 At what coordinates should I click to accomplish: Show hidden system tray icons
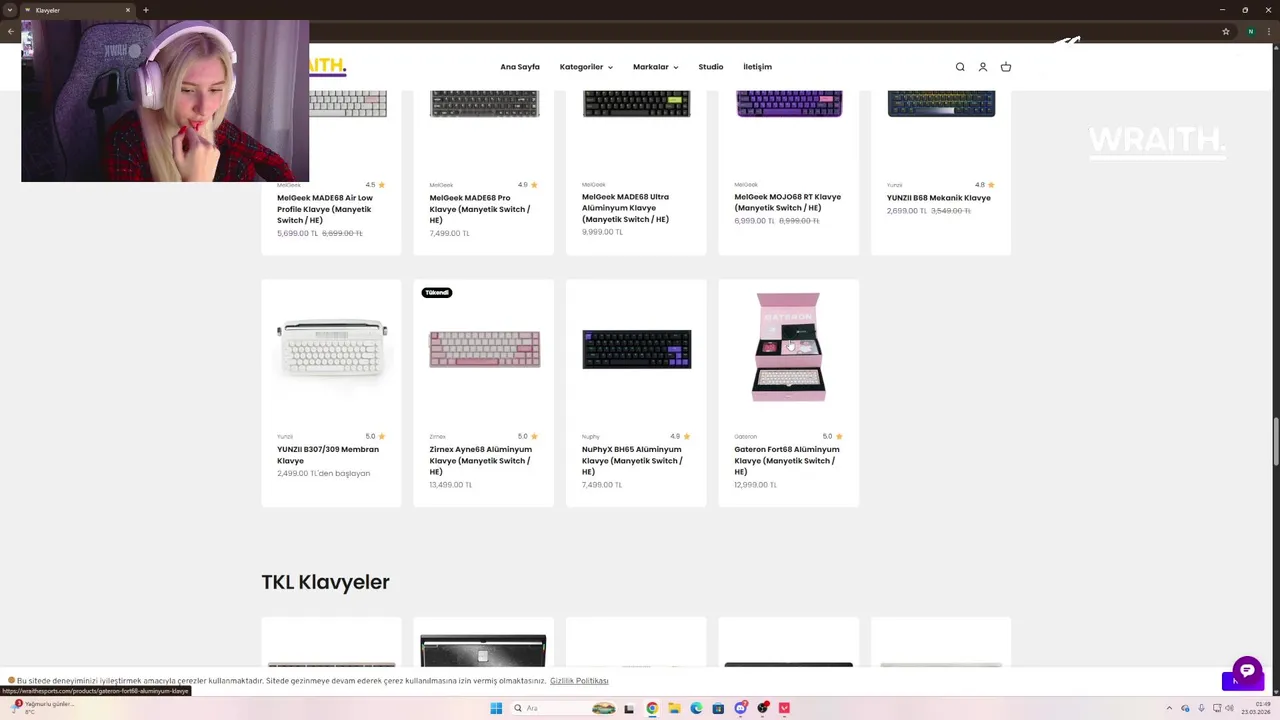1170,708
